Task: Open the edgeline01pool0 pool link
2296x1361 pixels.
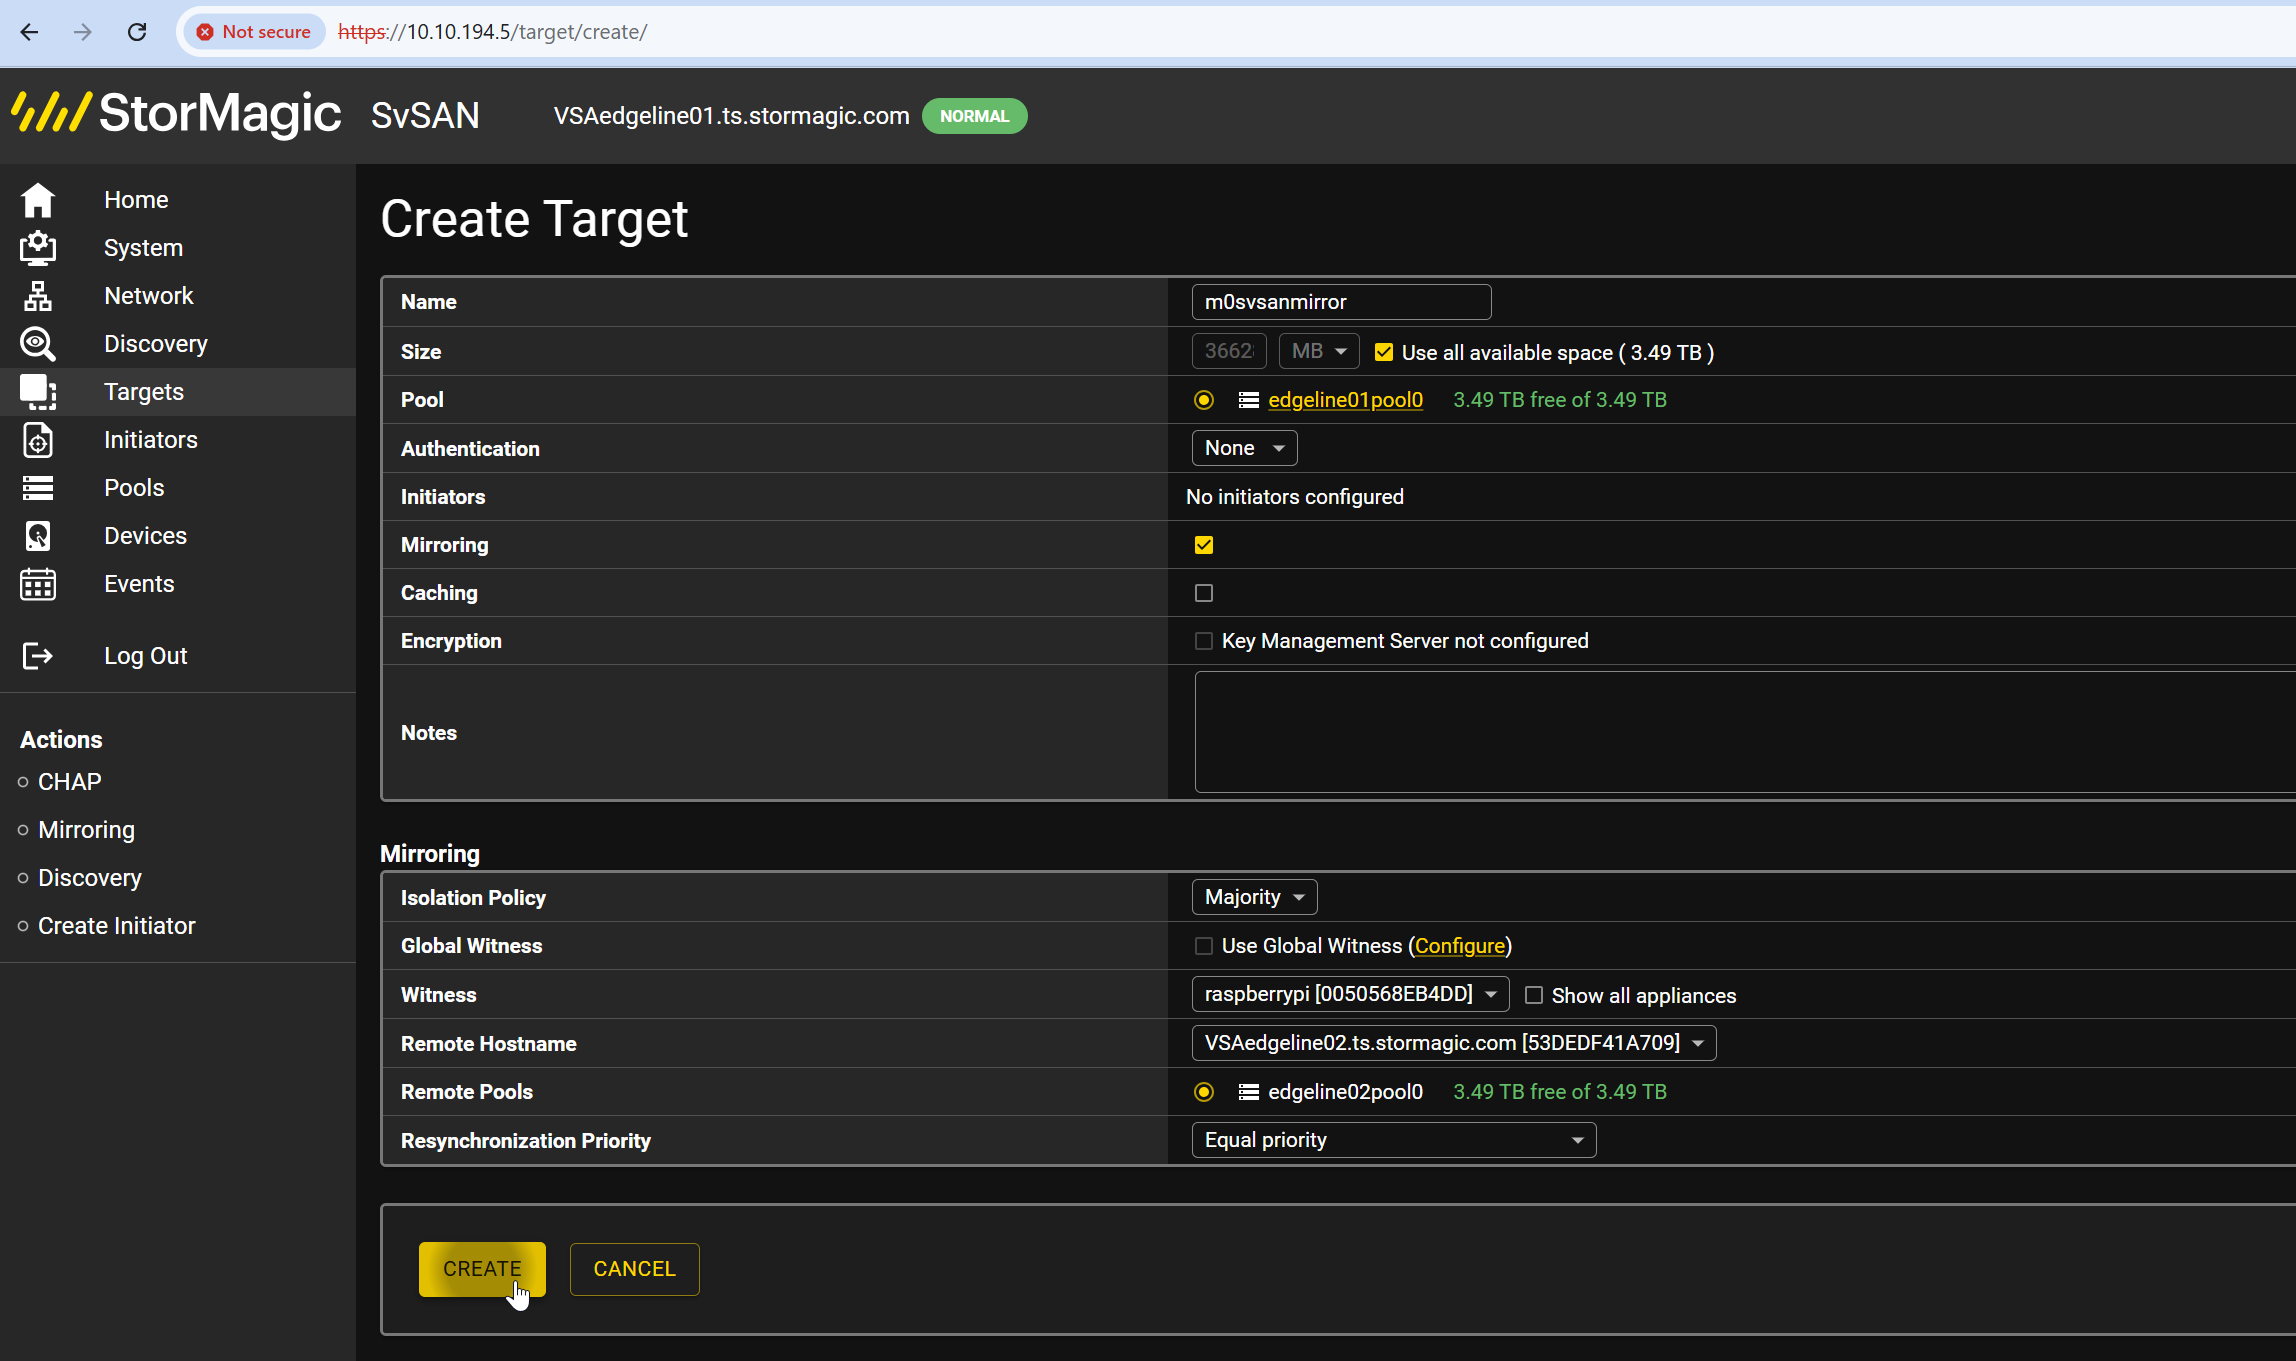Action: click(x=1345, y=400)
